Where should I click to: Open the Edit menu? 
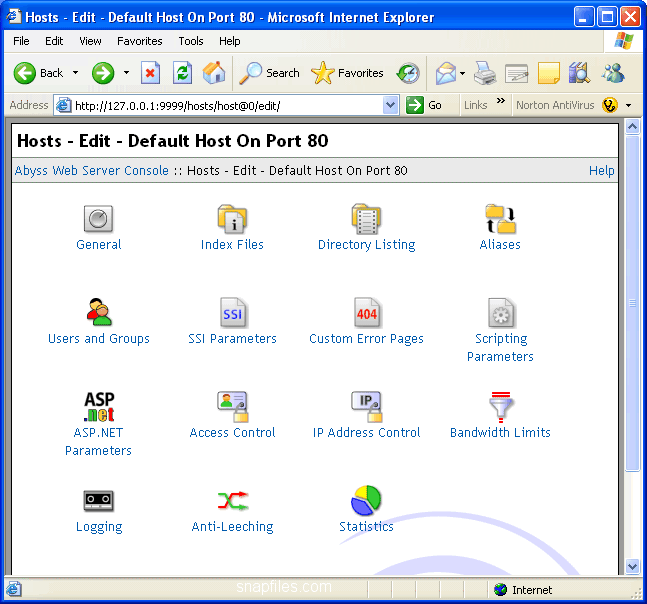[x=54, y=41]
